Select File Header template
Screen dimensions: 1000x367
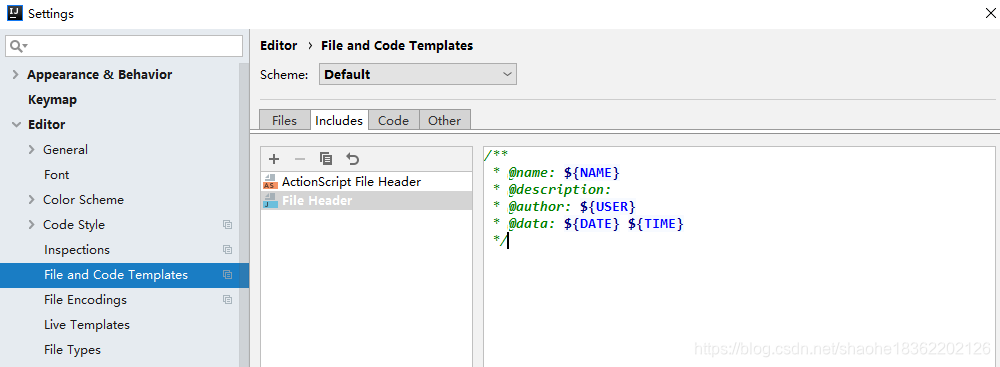click(x=367, y=200)
